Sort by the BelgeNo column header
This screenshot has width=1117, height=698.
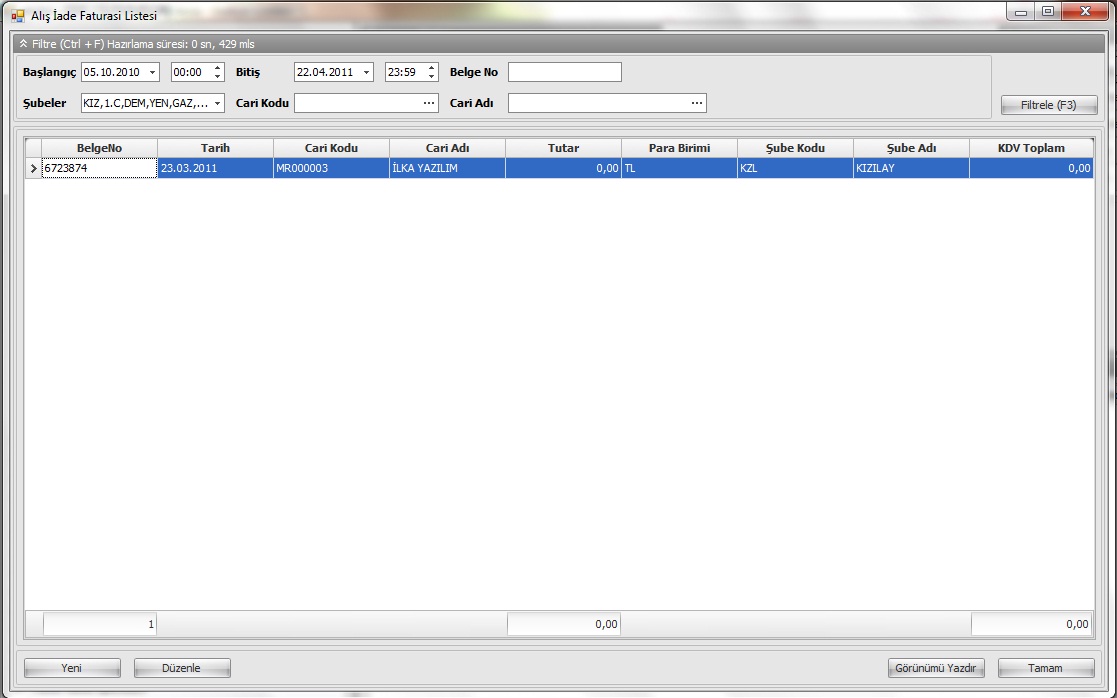(100, 148)
